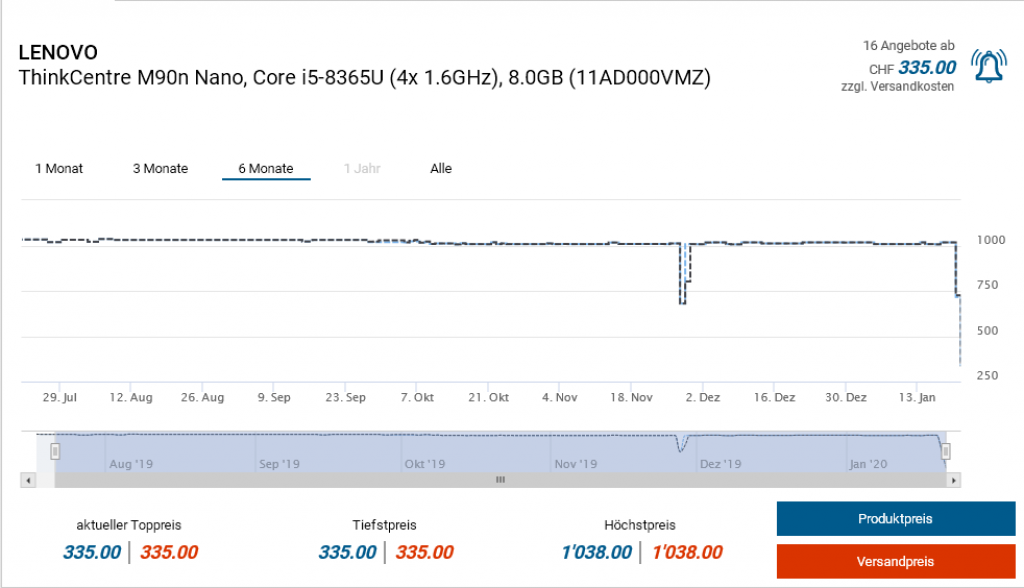Click the ThinkCentre M90n Nano product title
Screen dimensions: 1024x588
[x=365, y=79]
